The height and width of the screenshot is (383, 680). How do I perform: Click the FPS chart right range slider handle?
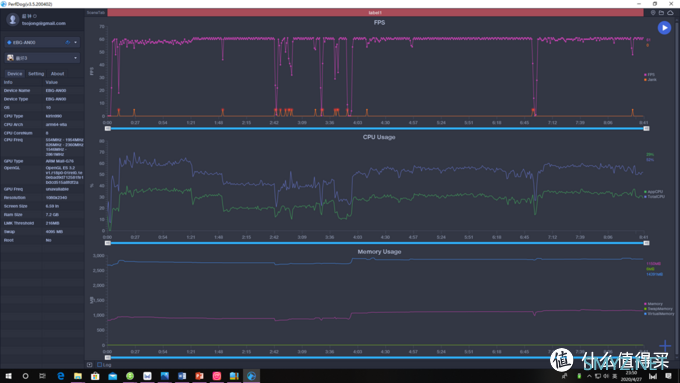(646, 128)
